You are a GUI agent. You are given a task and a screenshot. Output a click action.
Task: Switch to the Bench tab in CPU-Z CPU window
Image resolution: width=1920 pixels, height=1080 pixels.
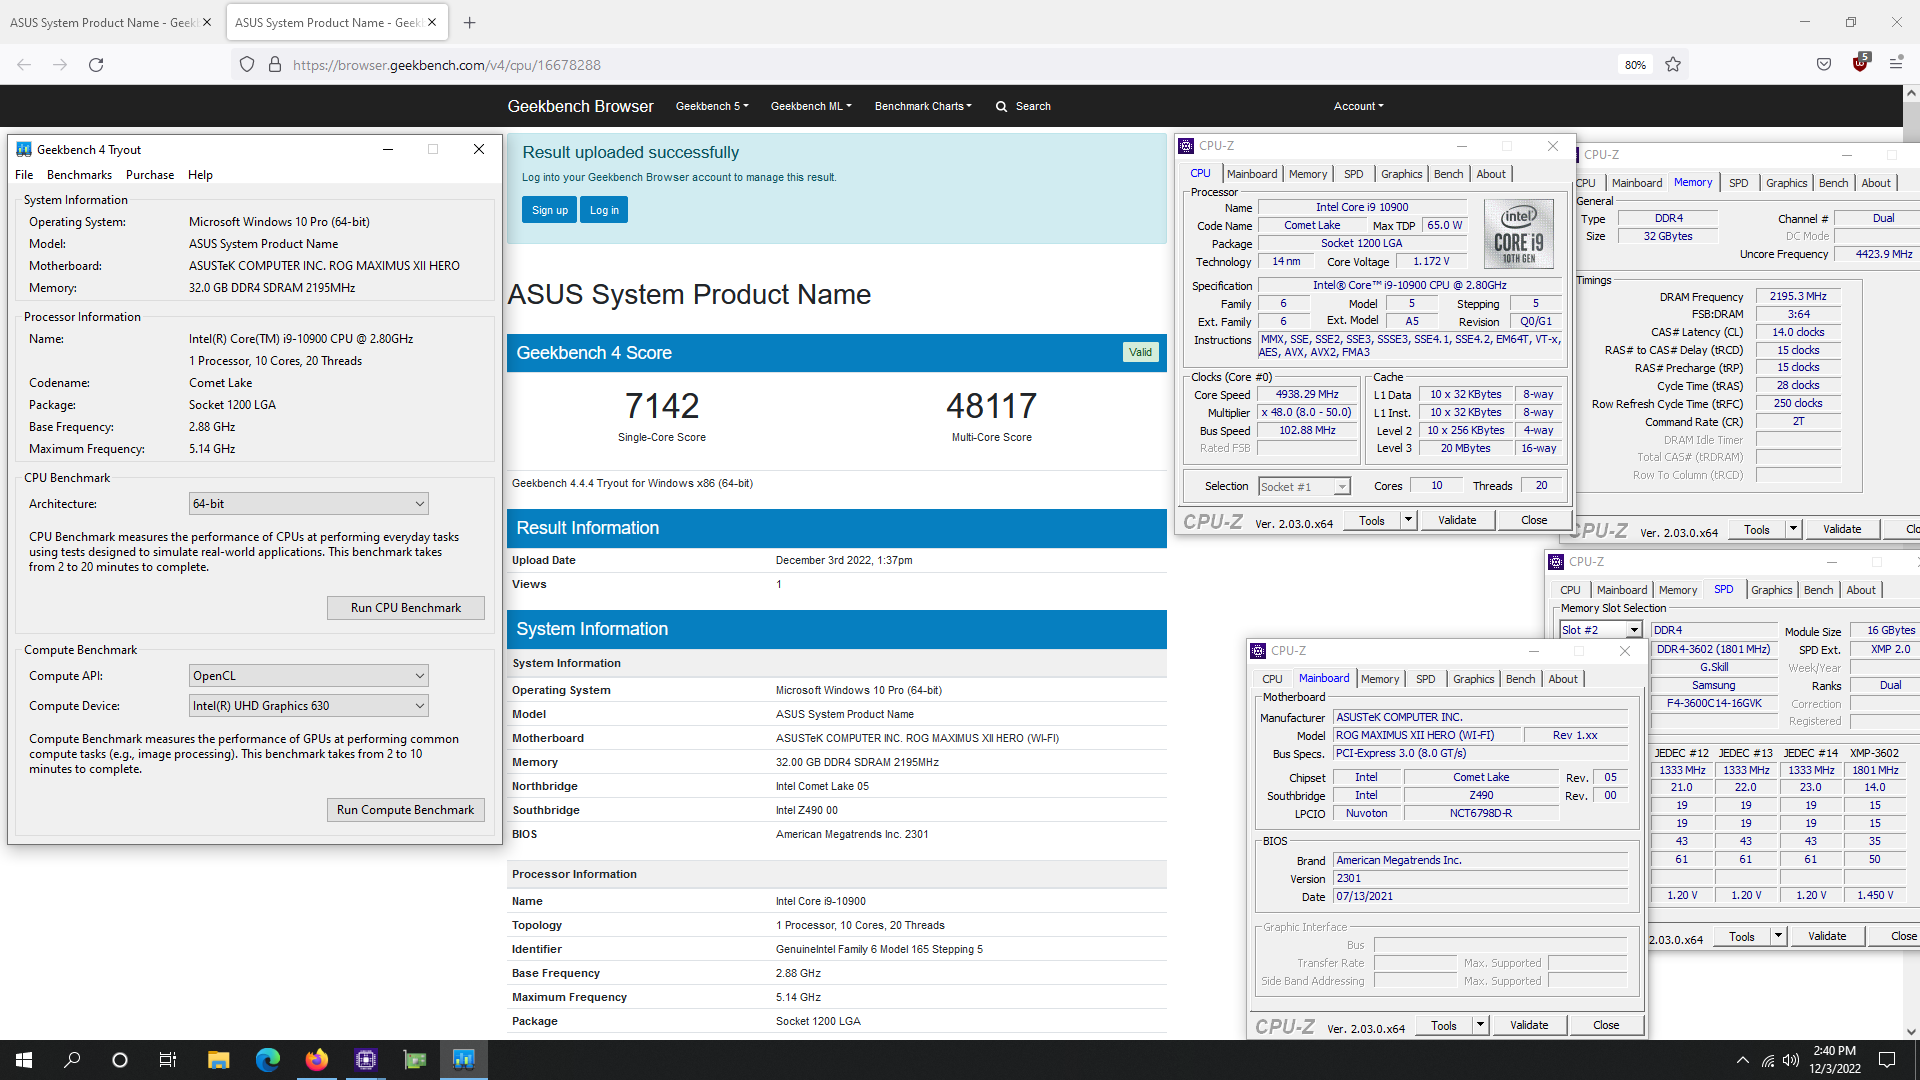pos(1448,174)
